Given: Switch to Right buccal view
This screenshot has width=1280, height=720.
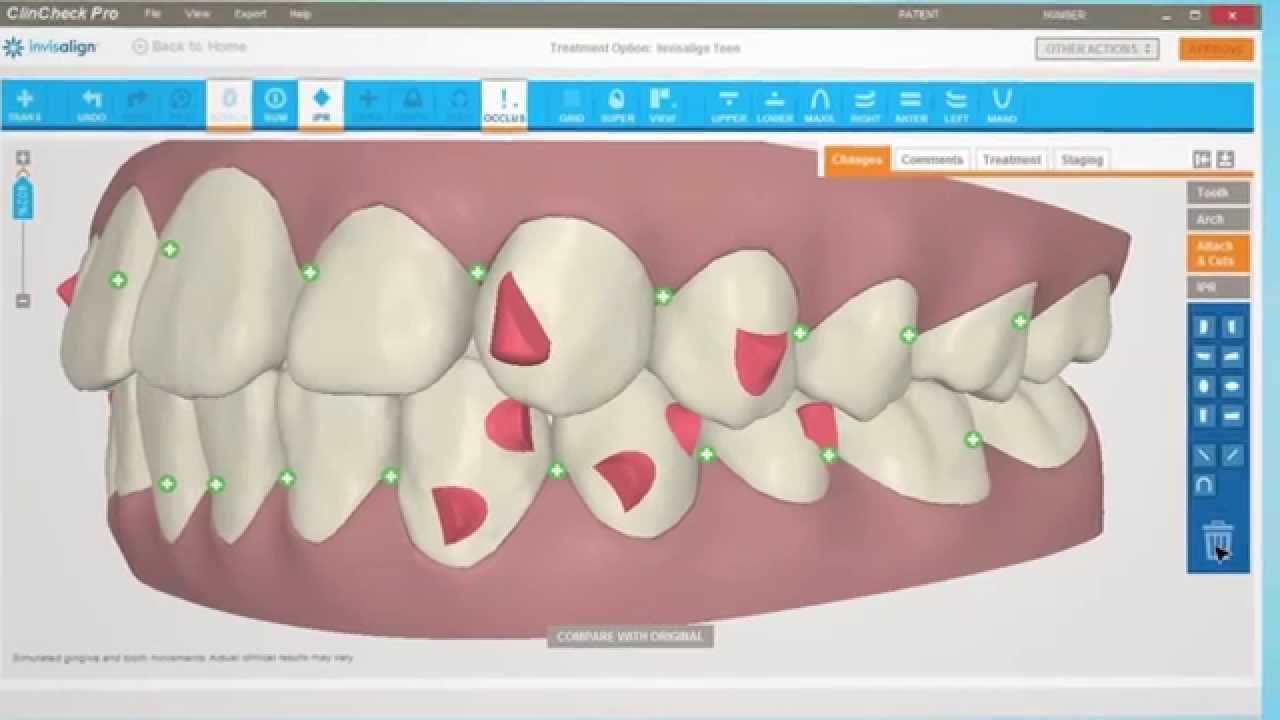Looking at the screenshot, I should click(865, 105).
